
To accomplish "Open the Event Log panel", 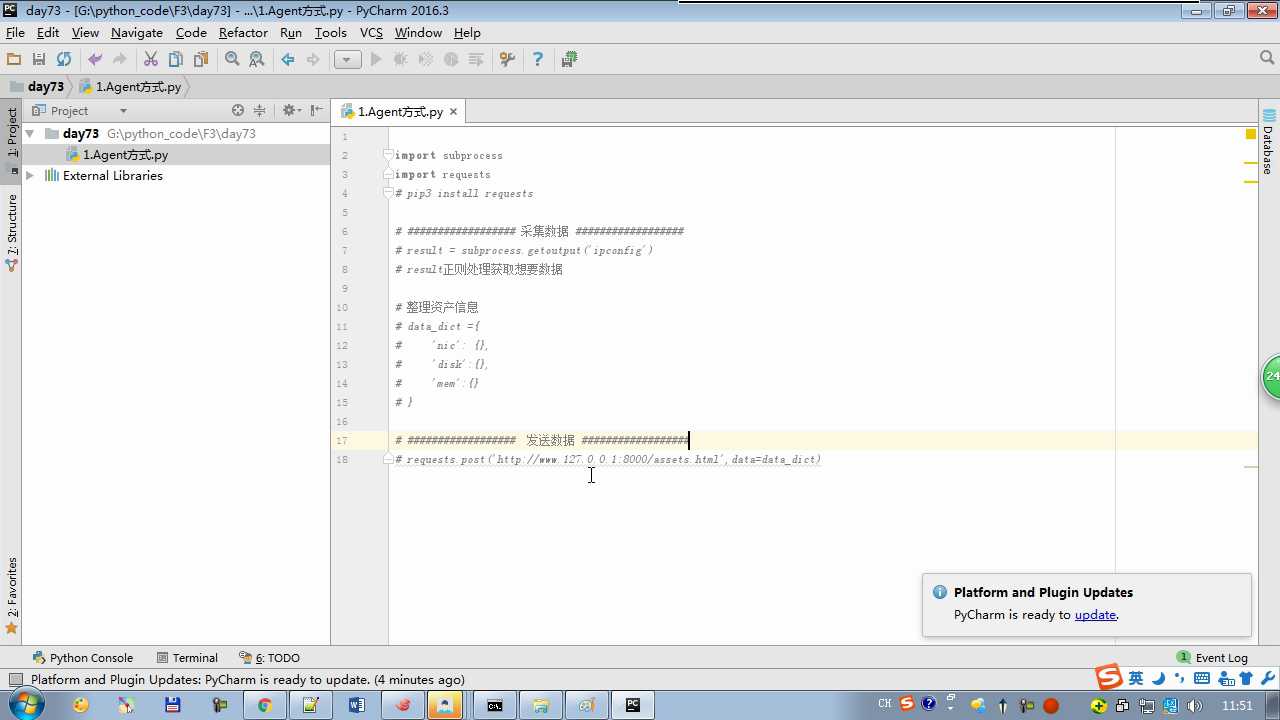I will point(1212,658).
